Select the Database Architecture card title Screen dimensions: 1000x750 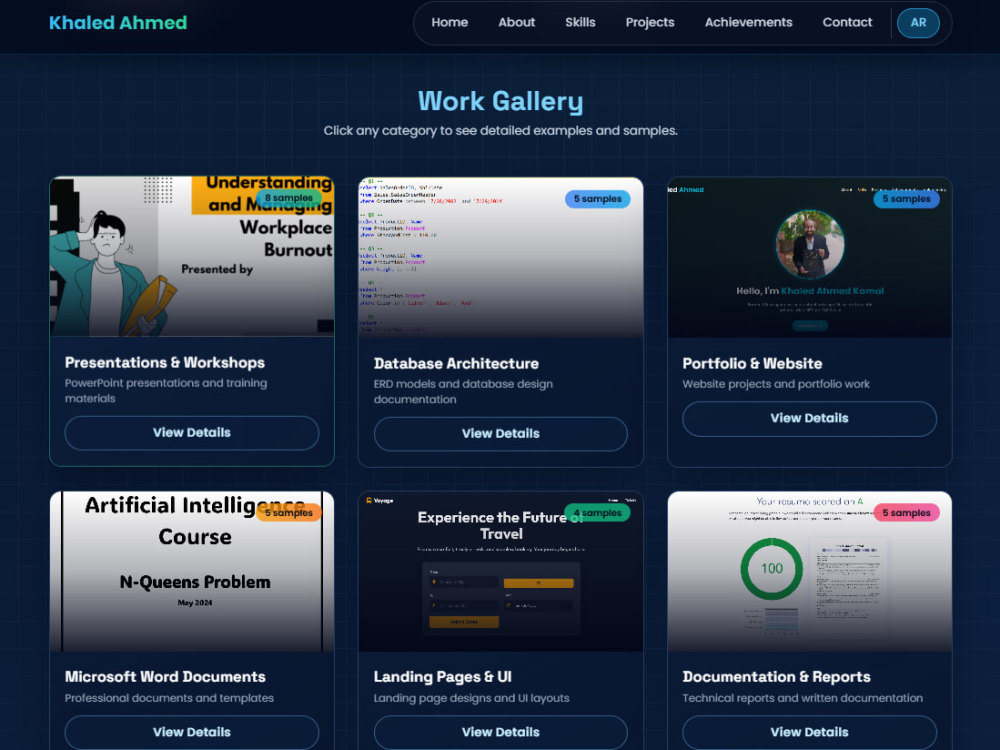(x=456, y=364)
